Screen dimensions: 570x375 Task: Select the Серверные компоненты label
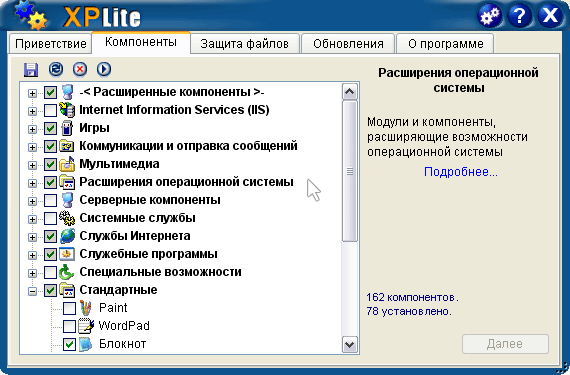150,200
